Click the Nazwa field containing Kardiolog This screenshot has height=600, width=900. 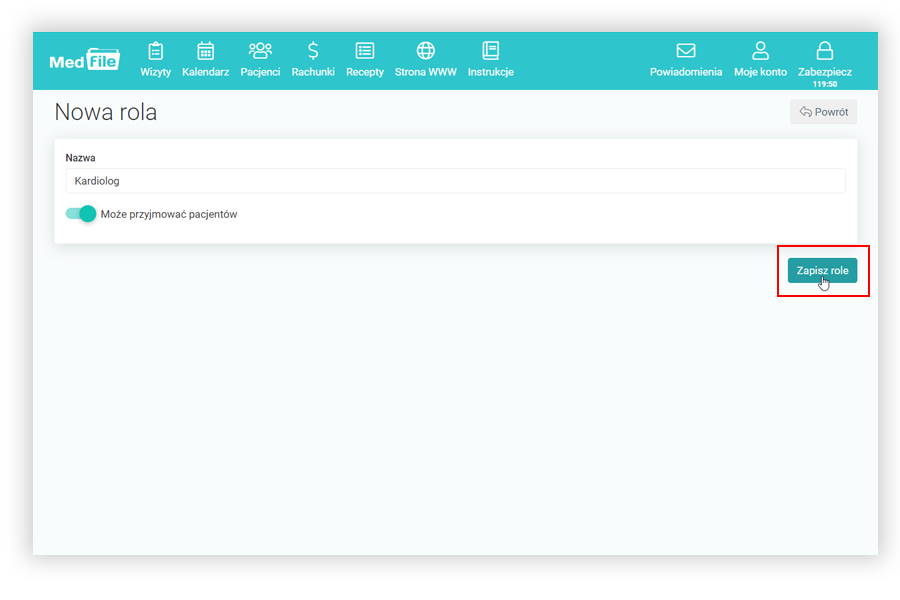pos(455,181)
